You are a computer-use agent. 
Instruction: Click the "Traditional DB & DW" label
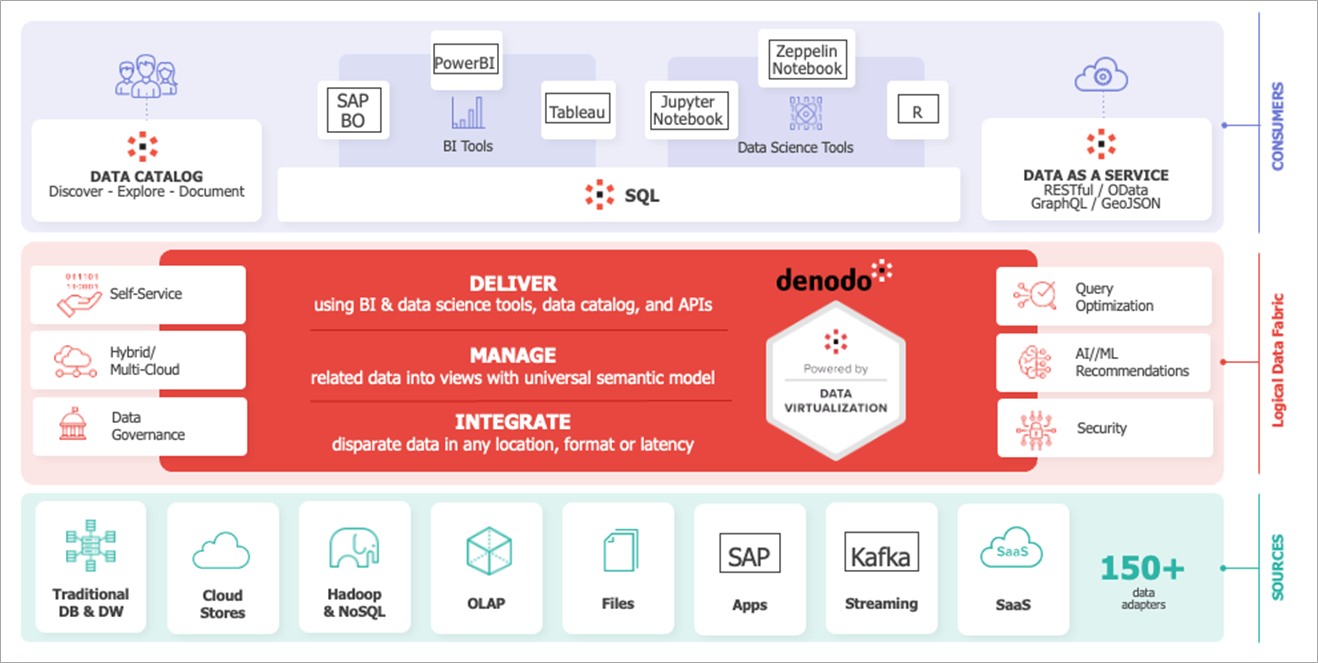click(91, 602)
